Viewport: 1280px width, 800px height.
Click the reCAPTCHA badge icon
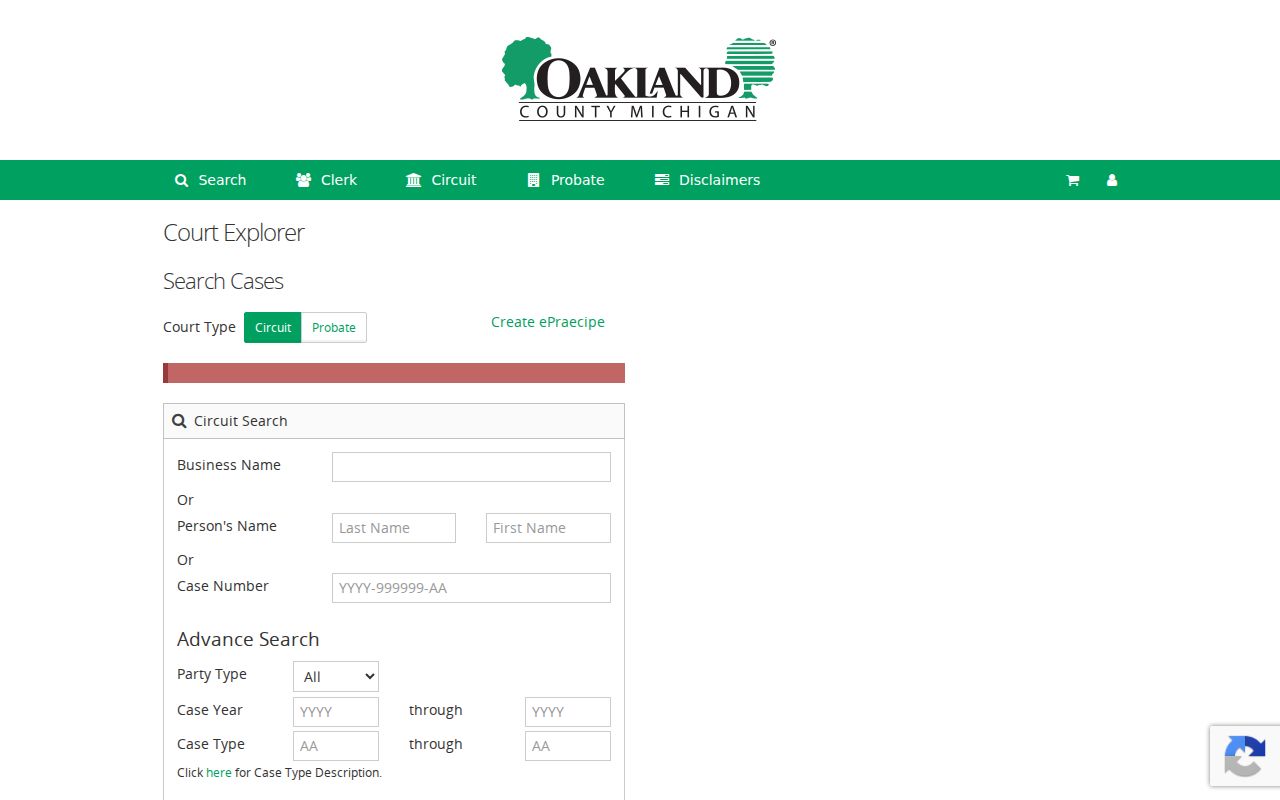1244,756
